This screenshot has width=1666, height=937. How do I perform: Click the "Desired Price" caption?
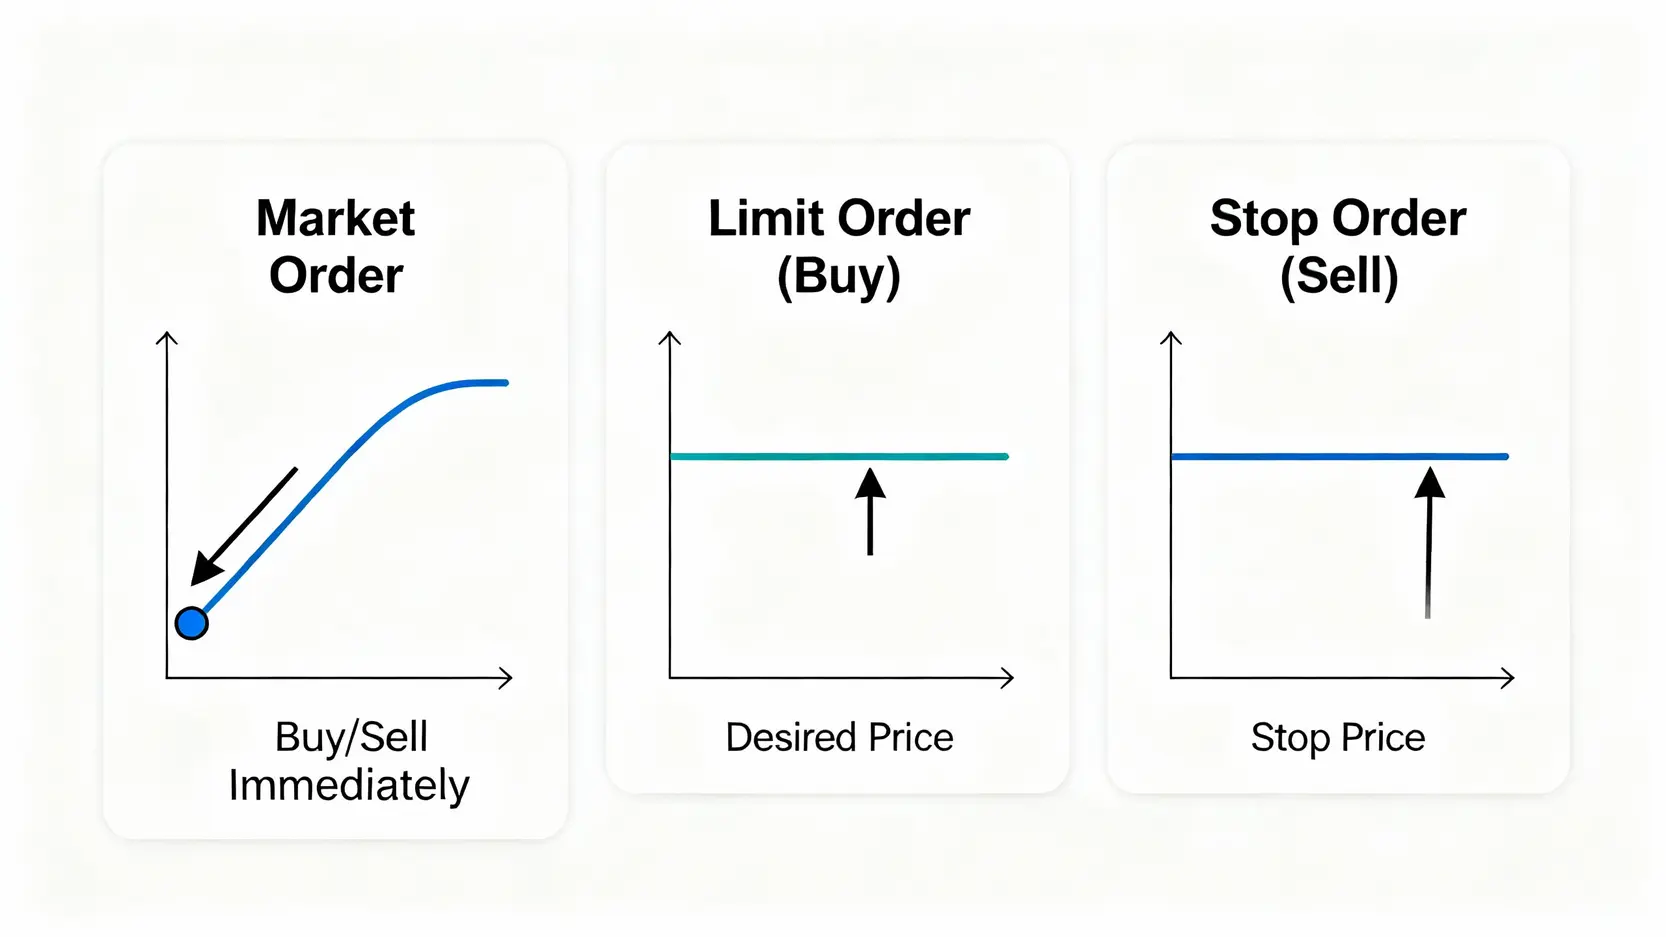[x=839, y=737]
